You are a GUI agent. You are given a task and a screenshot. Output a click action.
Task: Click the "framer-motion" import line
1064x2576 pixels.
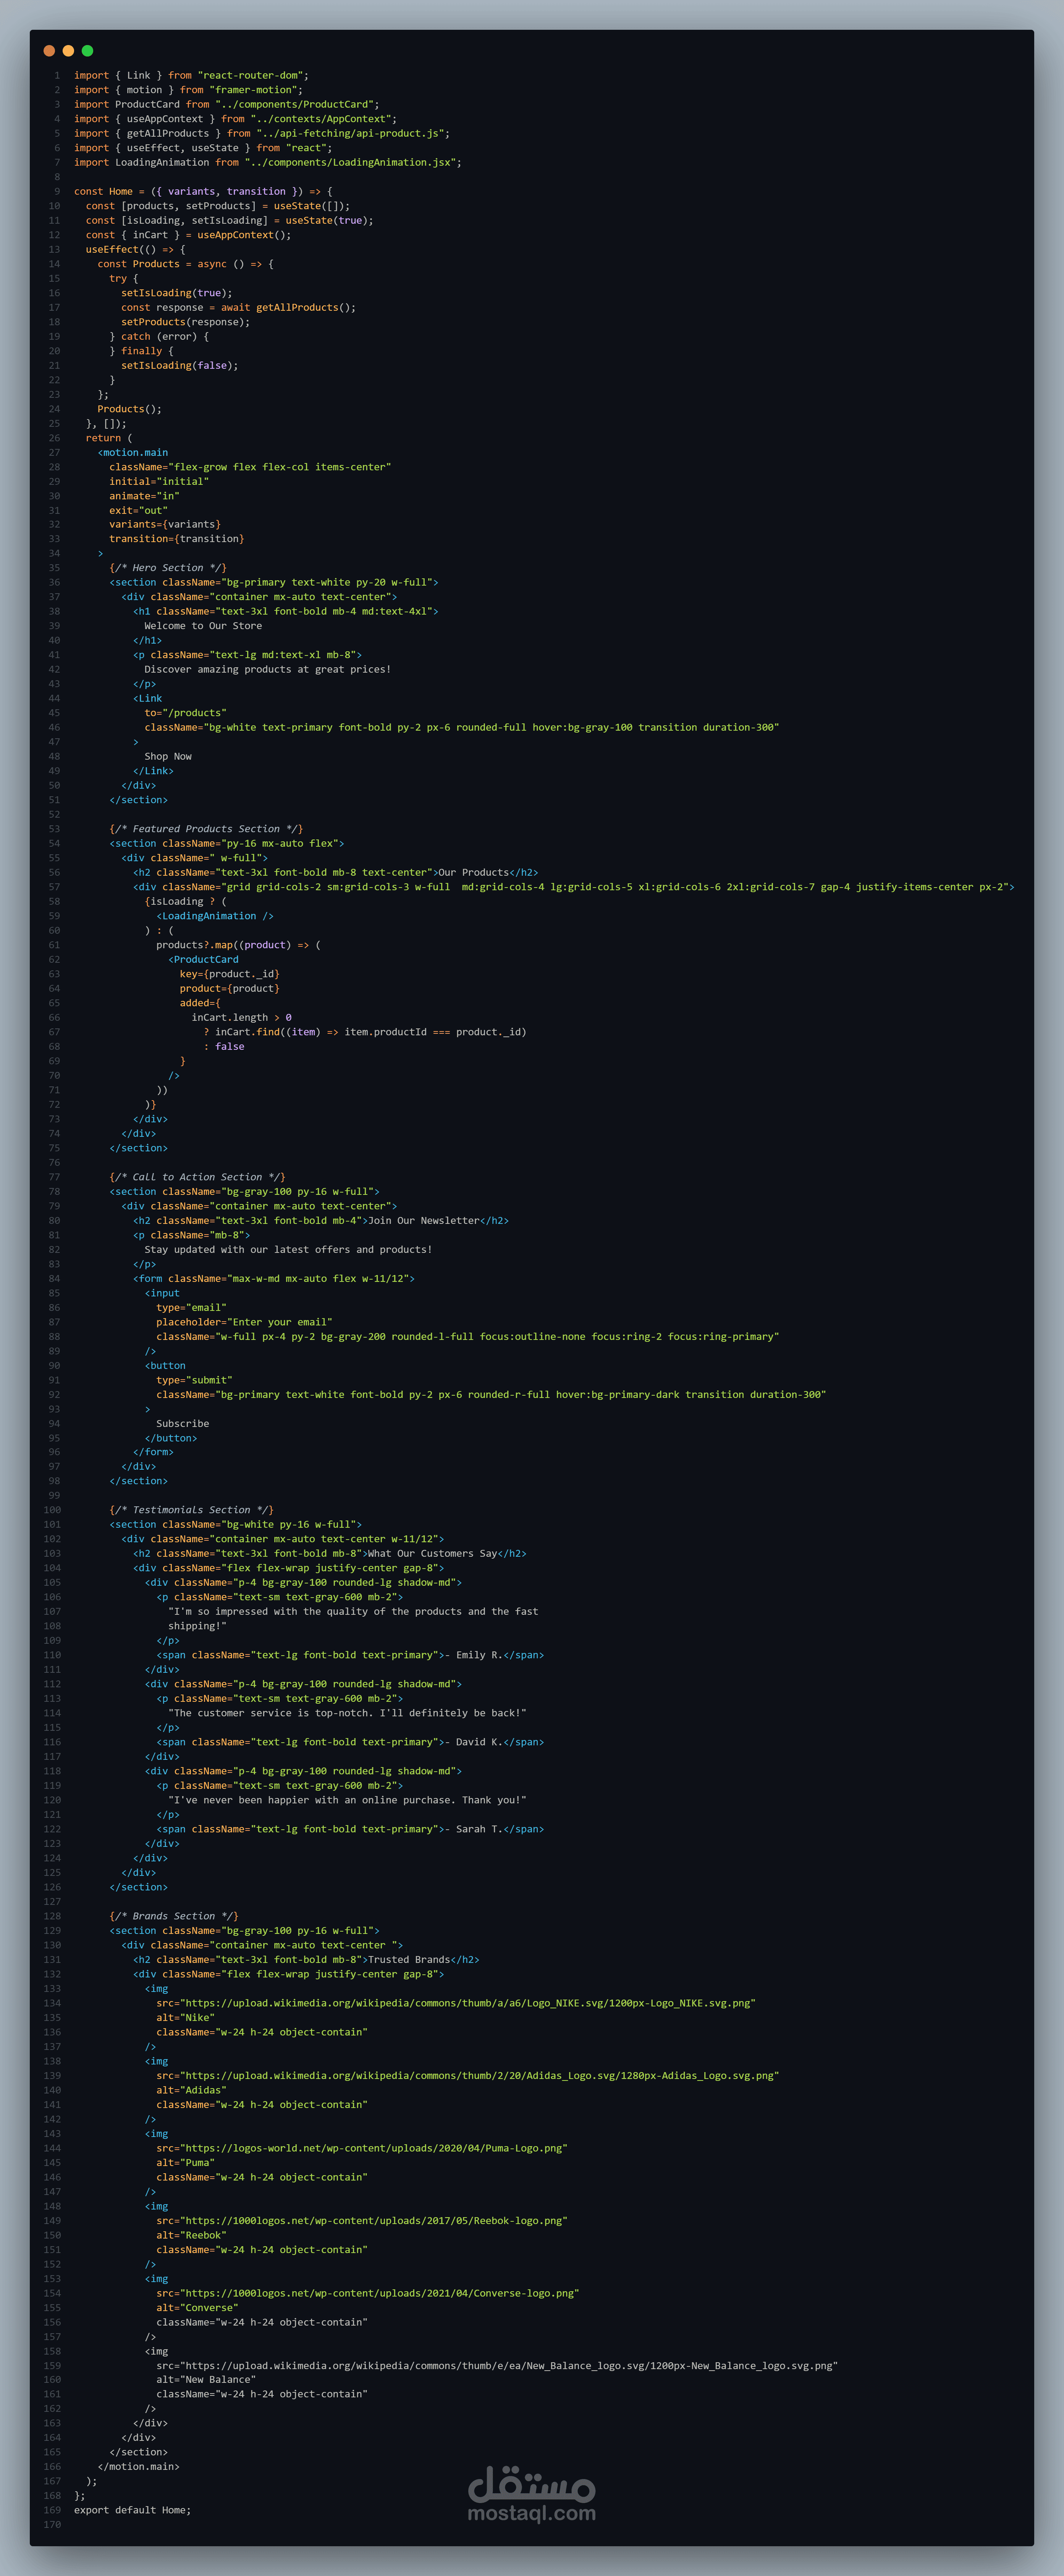(x=188, y=90)
